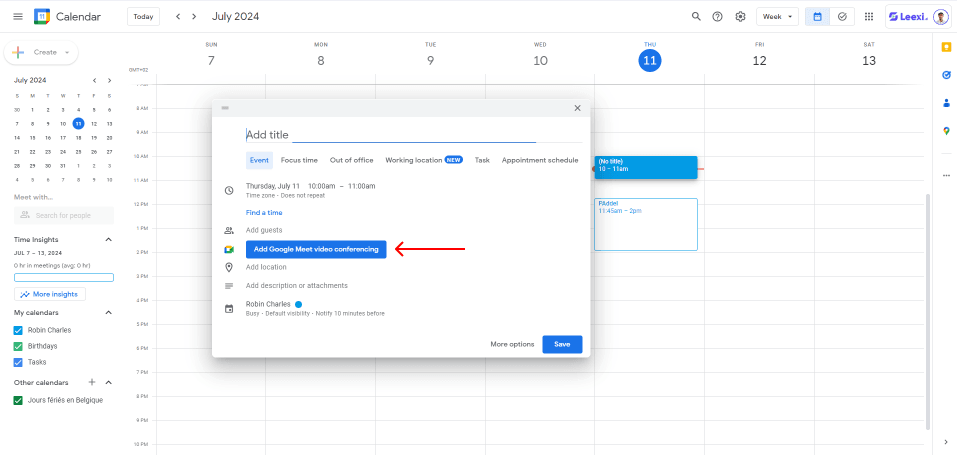957x455 pixels.
Task: Close the event creation dialog
Action: [577, 108]
